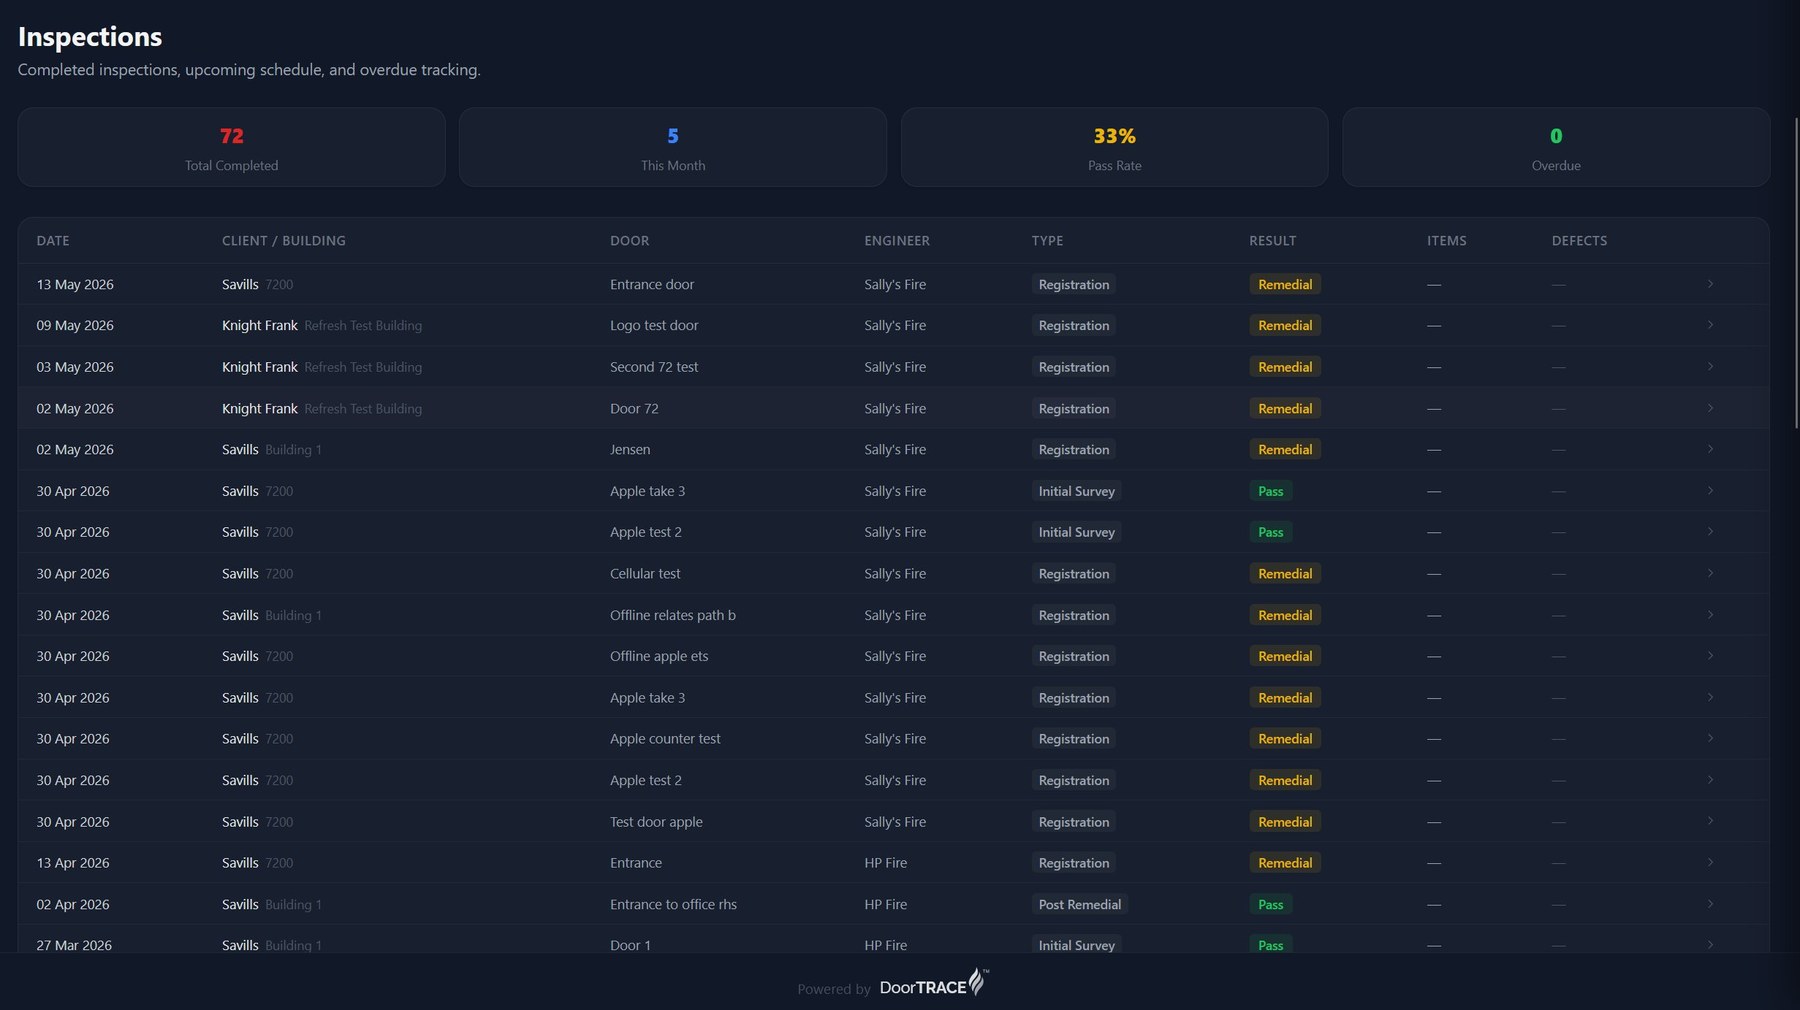
Task: Click the Offline relates path b door name
Action: [673, 615]
